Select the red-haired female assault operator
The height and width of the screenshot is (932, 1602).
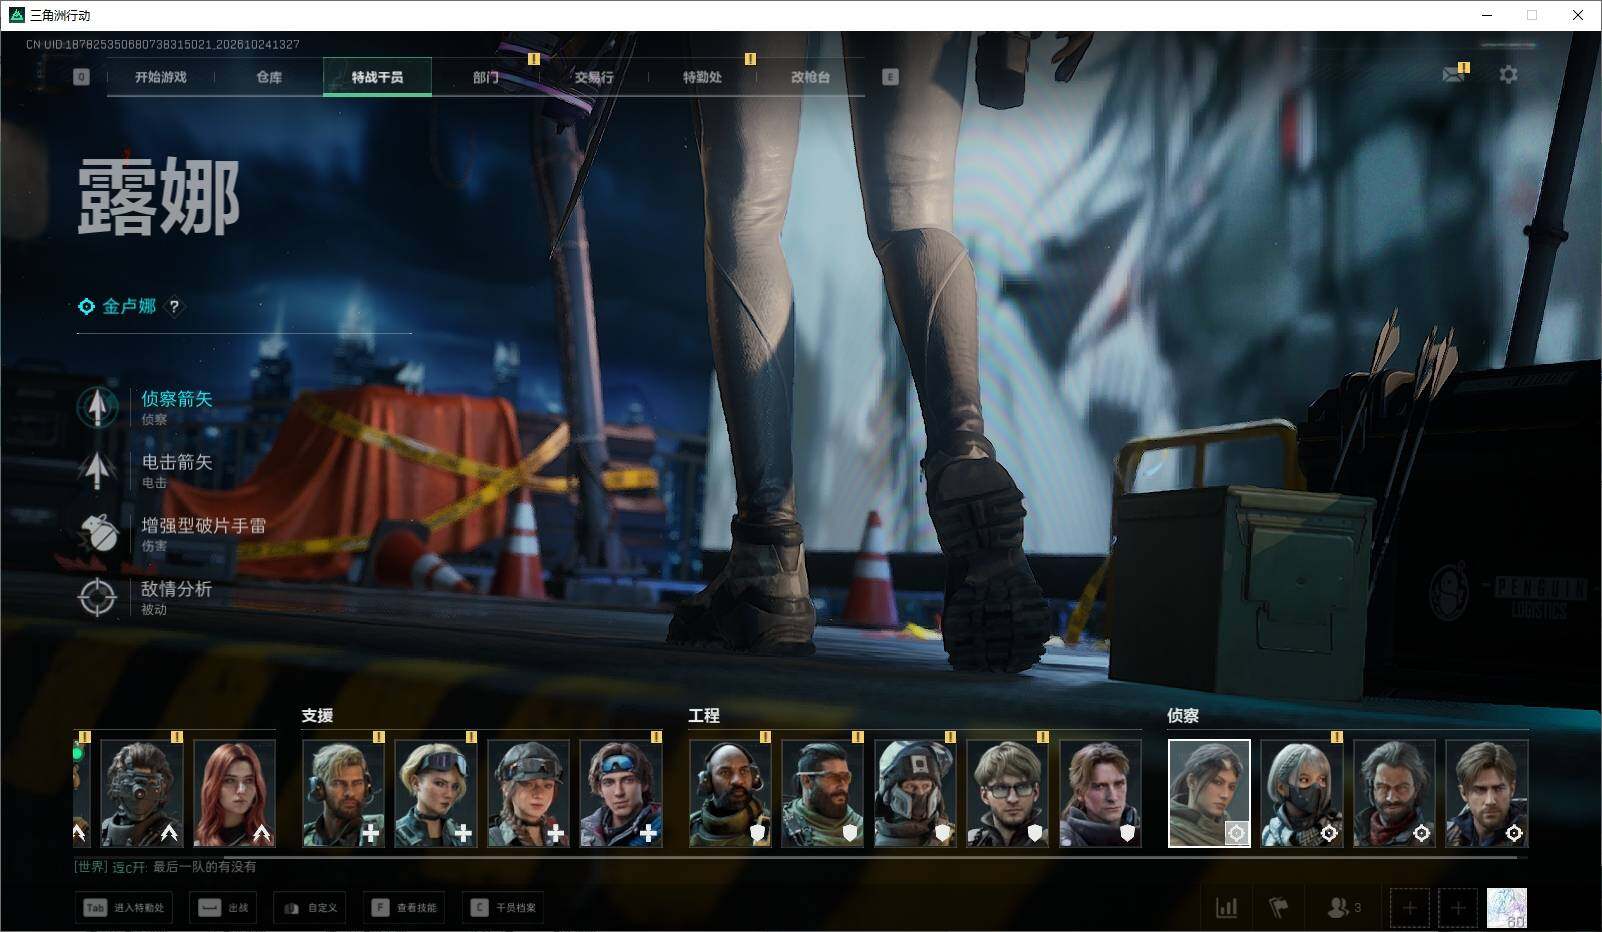coord(234,793)
